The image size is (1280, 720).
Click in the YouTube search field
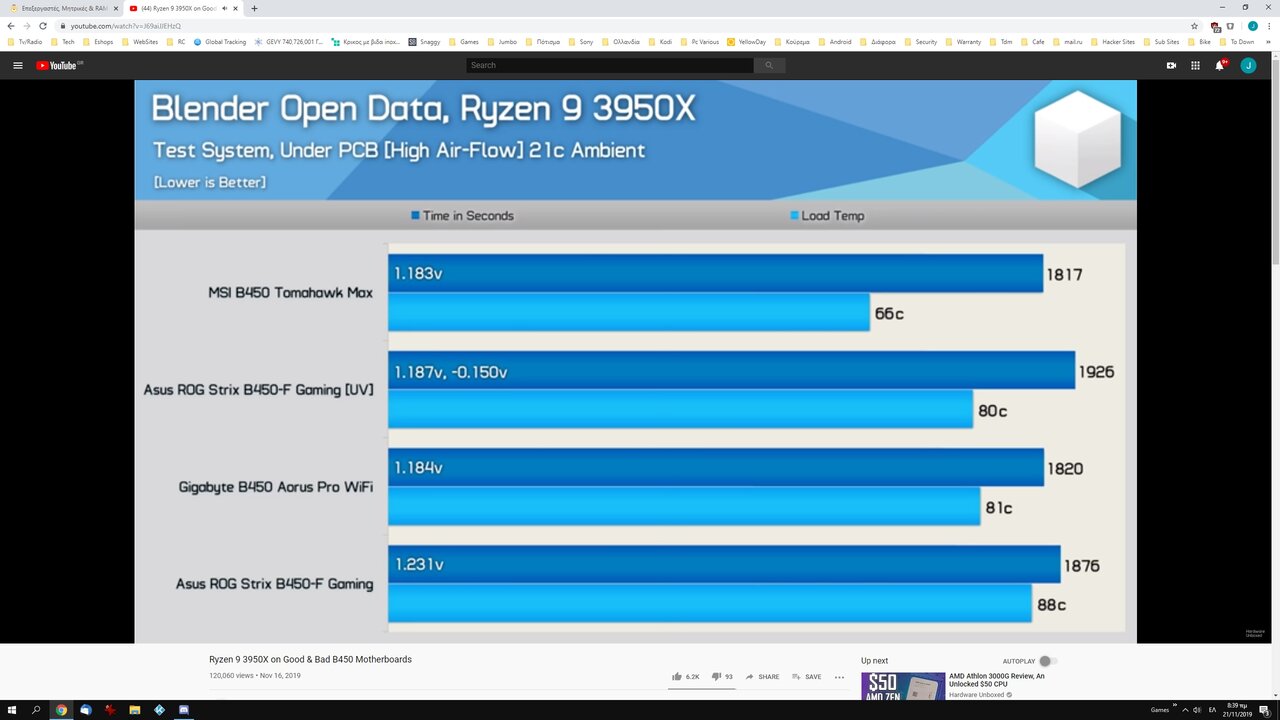[x=610, y=65]
